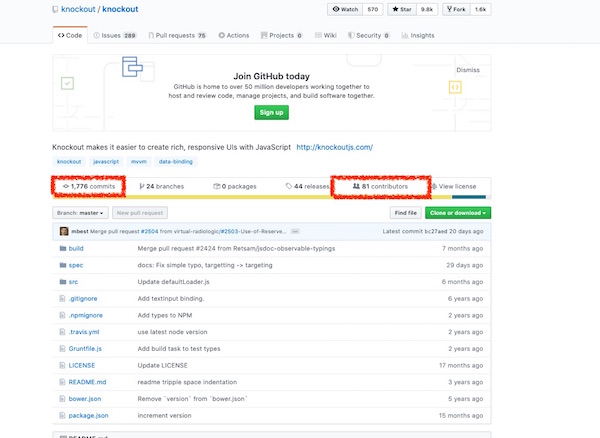
Task: Open the Pull requests tab
Action: [180, 35]
